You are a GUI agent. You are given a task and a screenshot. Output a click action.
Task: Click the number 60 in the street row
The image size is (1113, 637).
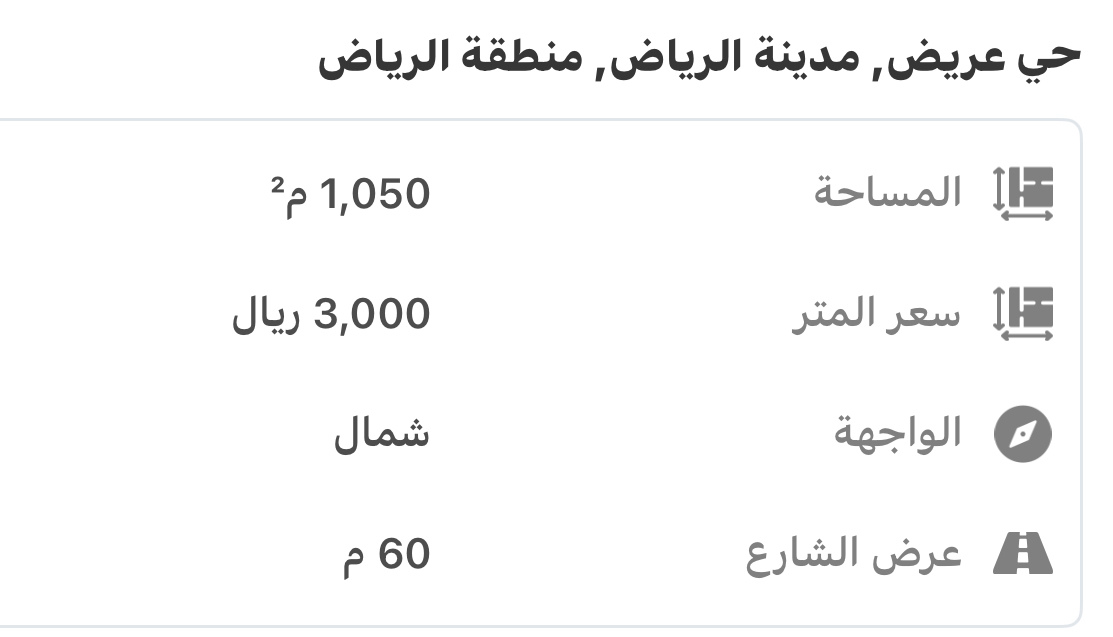404,553
